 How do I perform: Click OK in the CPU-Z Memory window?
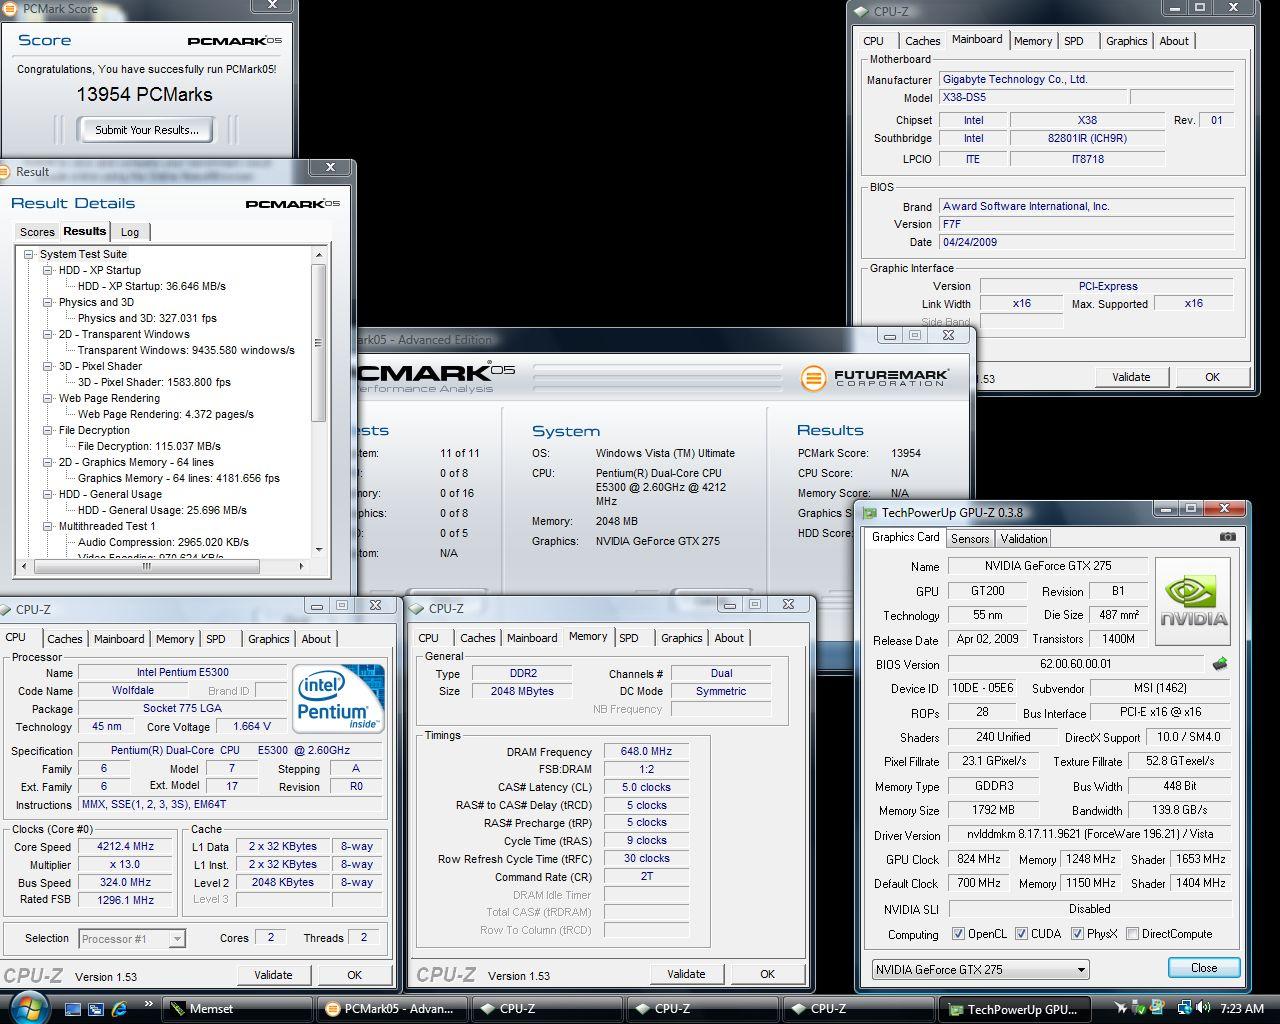pos(767,974)
